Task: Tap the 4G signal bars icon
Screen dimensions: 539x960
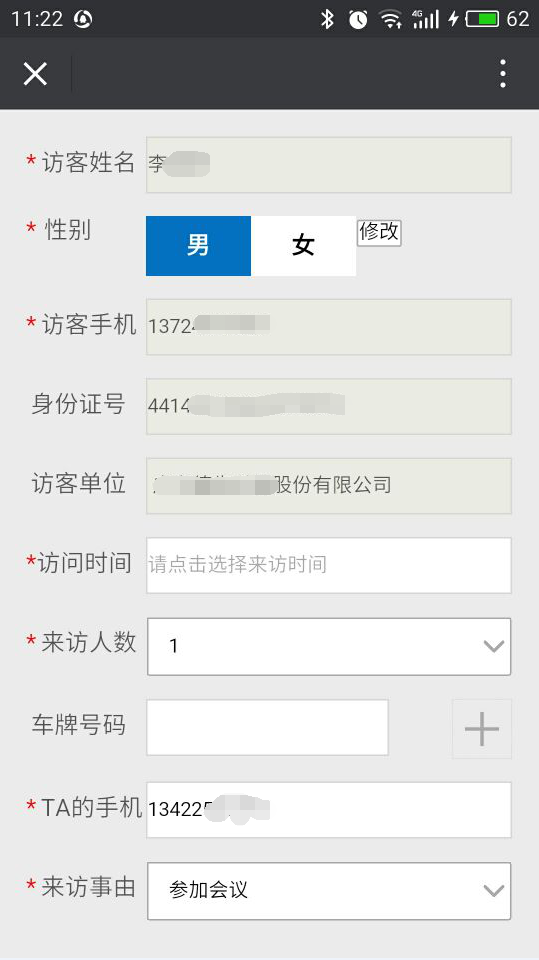Action: [426, 19]
